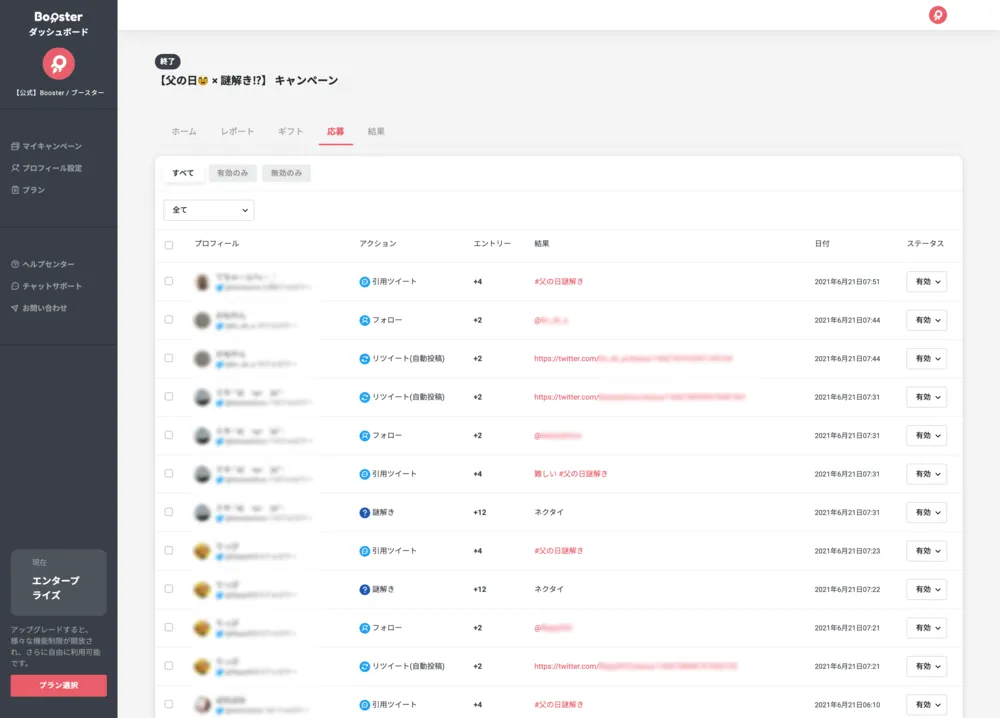Toggle the select-all checkbox in table header
The height and width of the screenshot is (718, 1000).
click(x=169, y=244)
